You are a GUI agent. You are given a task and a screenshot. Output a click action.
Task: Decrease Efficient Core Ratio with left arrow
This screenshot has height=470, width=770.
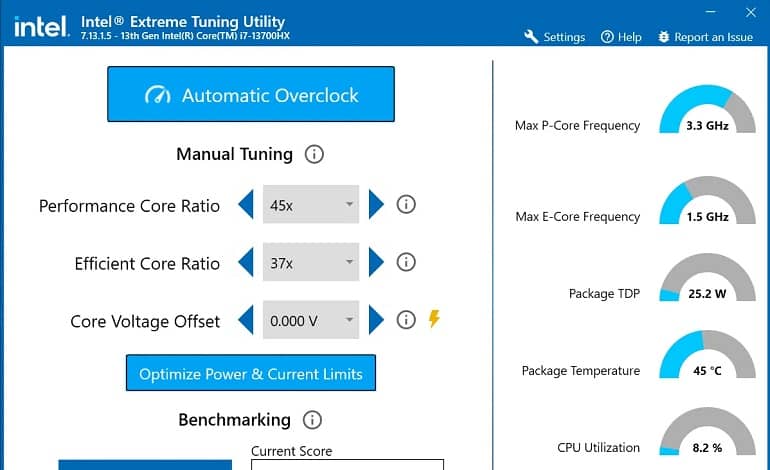[246, 262]
